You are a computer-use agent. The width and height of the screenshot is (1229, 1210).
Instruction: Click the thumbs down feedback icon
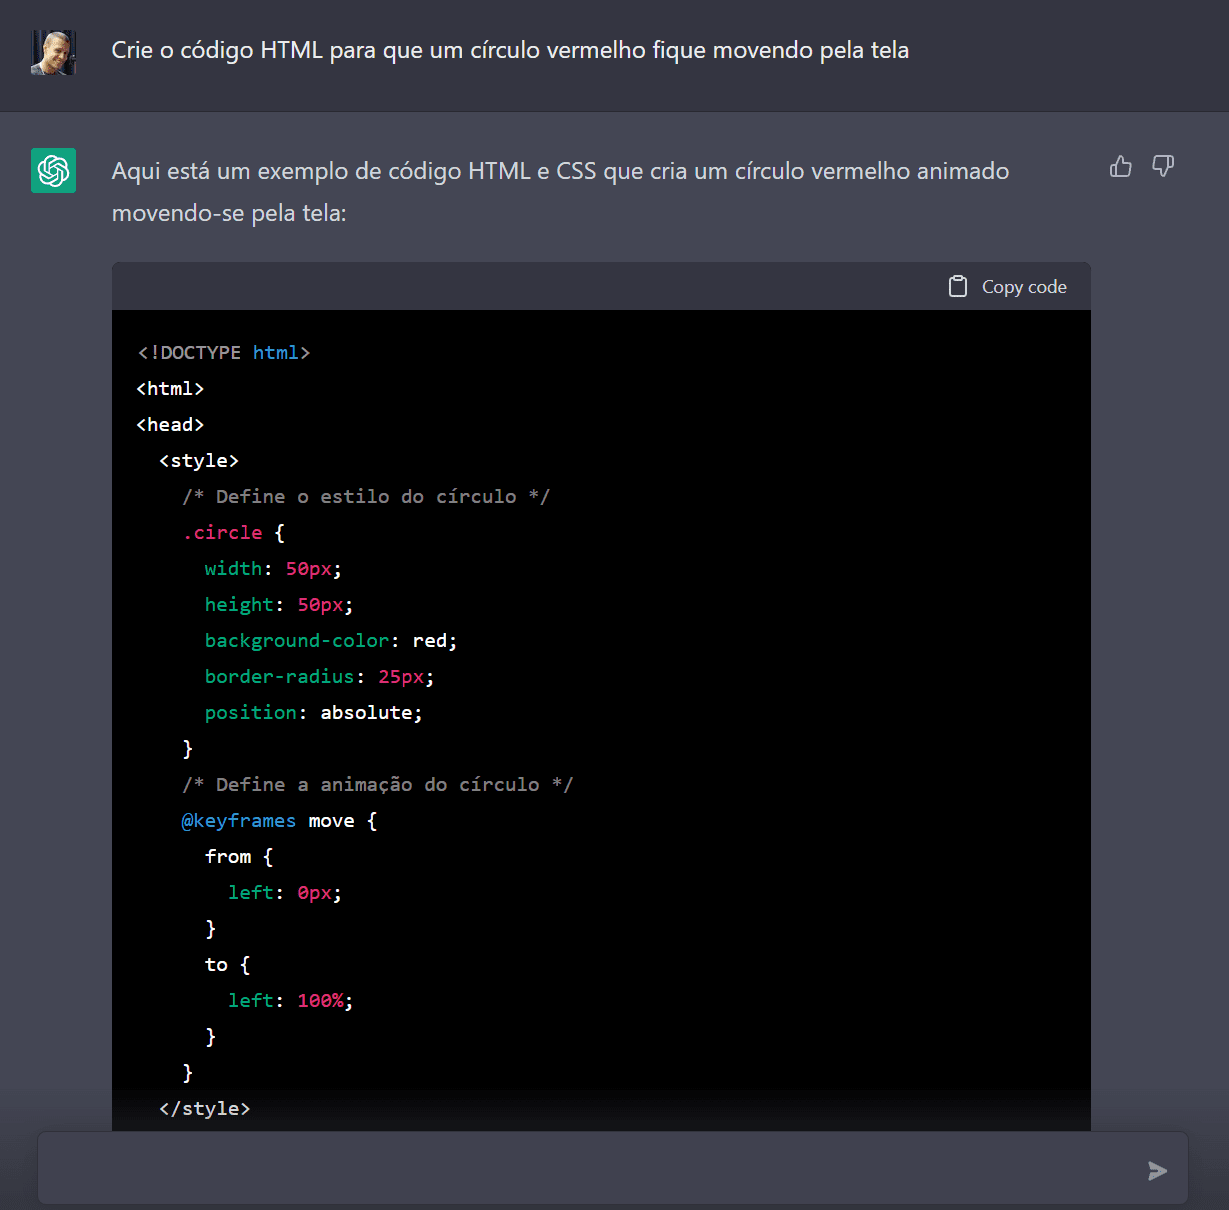pyautogui.click(x=1163, y=167)
